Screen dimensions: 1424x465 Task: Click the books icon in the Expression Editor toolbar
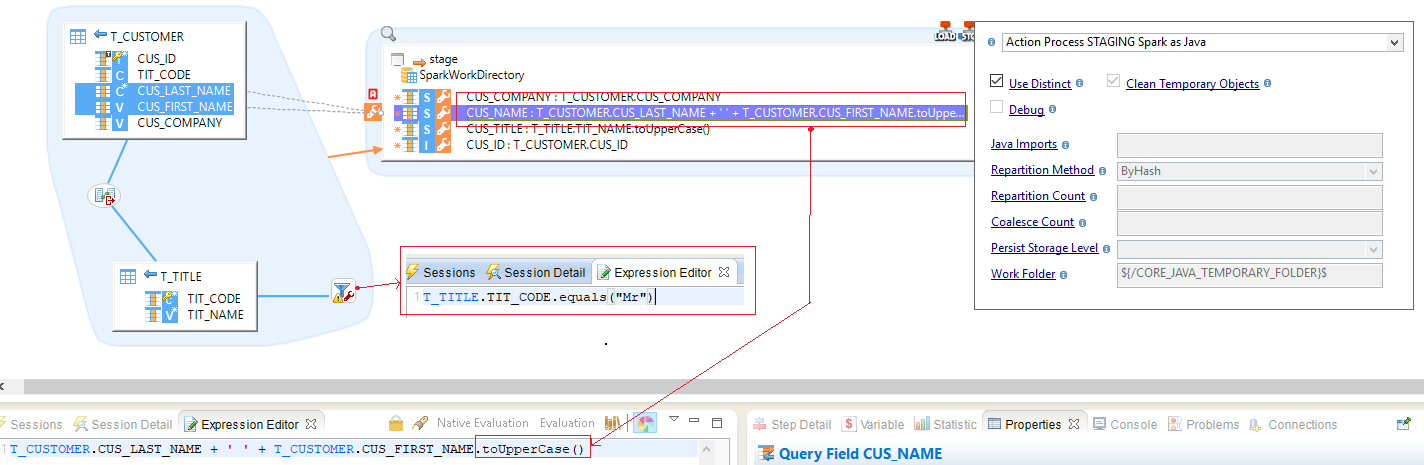pyautogui.click(x=613, y=423)
